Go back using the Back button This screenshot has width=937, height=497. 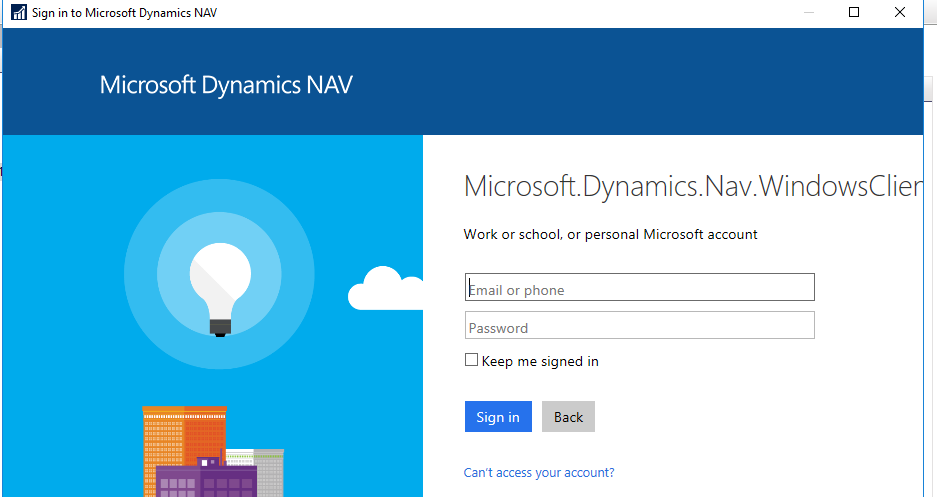pos(568,416)
